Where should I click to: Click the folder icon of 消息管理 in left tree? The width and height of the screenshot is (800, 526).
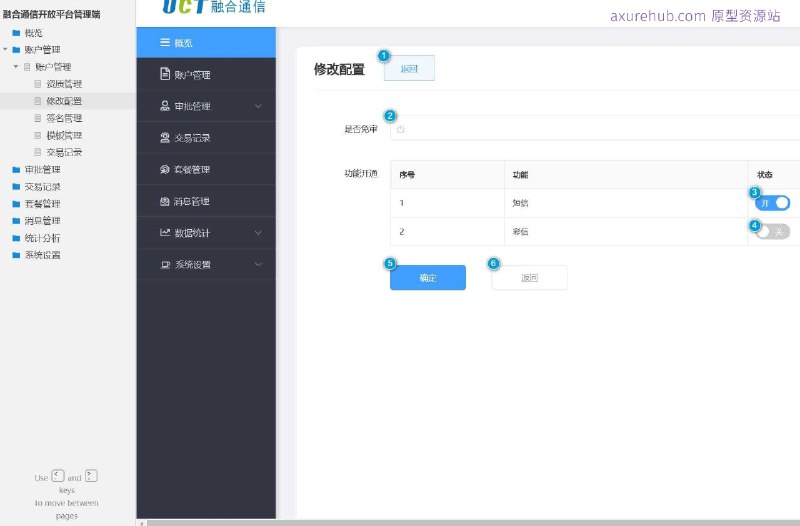click(16, 221)
